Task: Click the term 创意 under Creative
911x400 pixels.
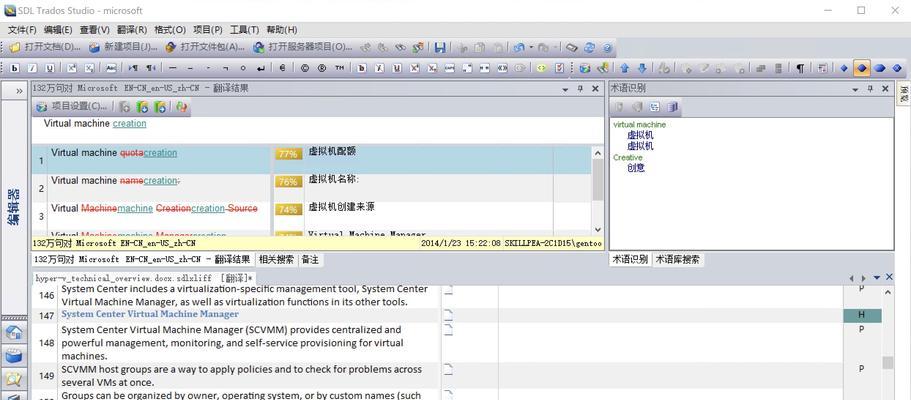Action: [x=636, y=168]
